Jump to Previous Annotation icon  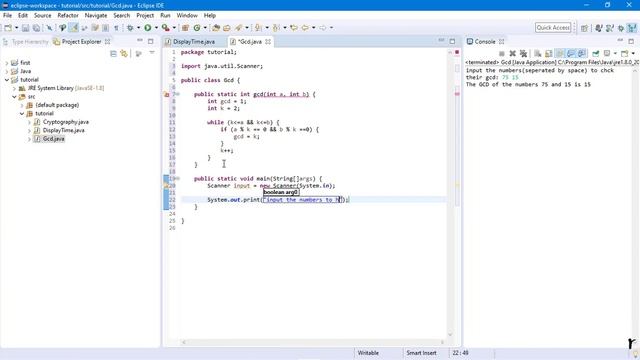coord(277,28)
